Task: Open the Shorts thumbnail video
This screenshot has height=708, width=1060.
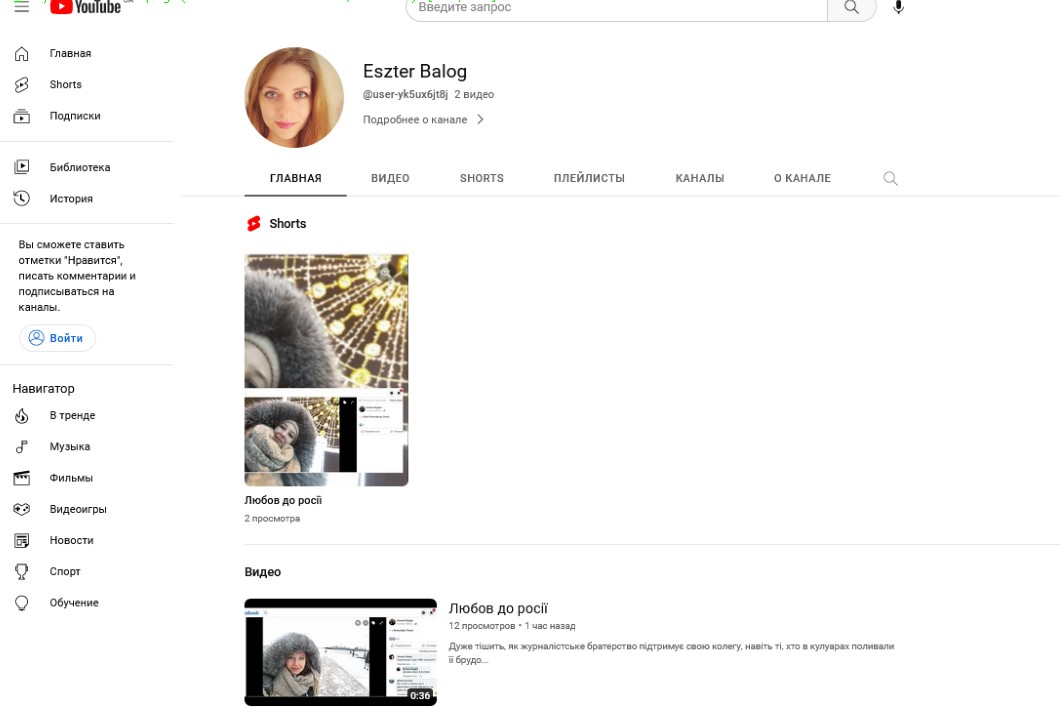Action: coord(326,370)
